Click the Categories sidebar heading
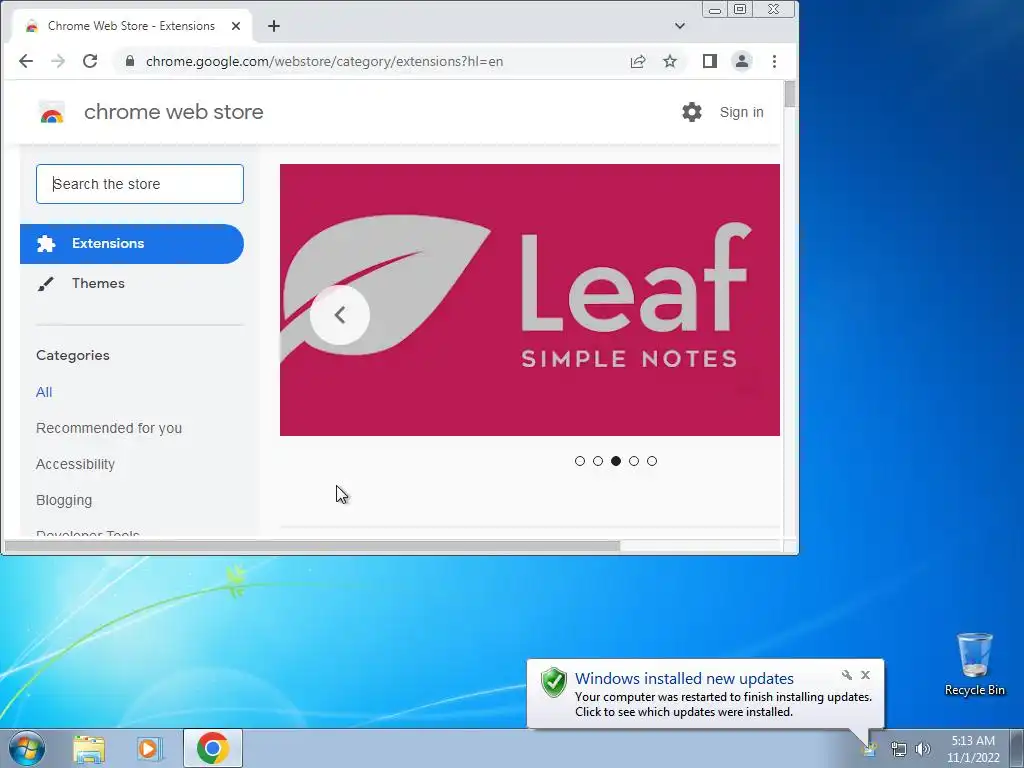1024x768 pixels. pyautogui.click(x=73, y=356)
